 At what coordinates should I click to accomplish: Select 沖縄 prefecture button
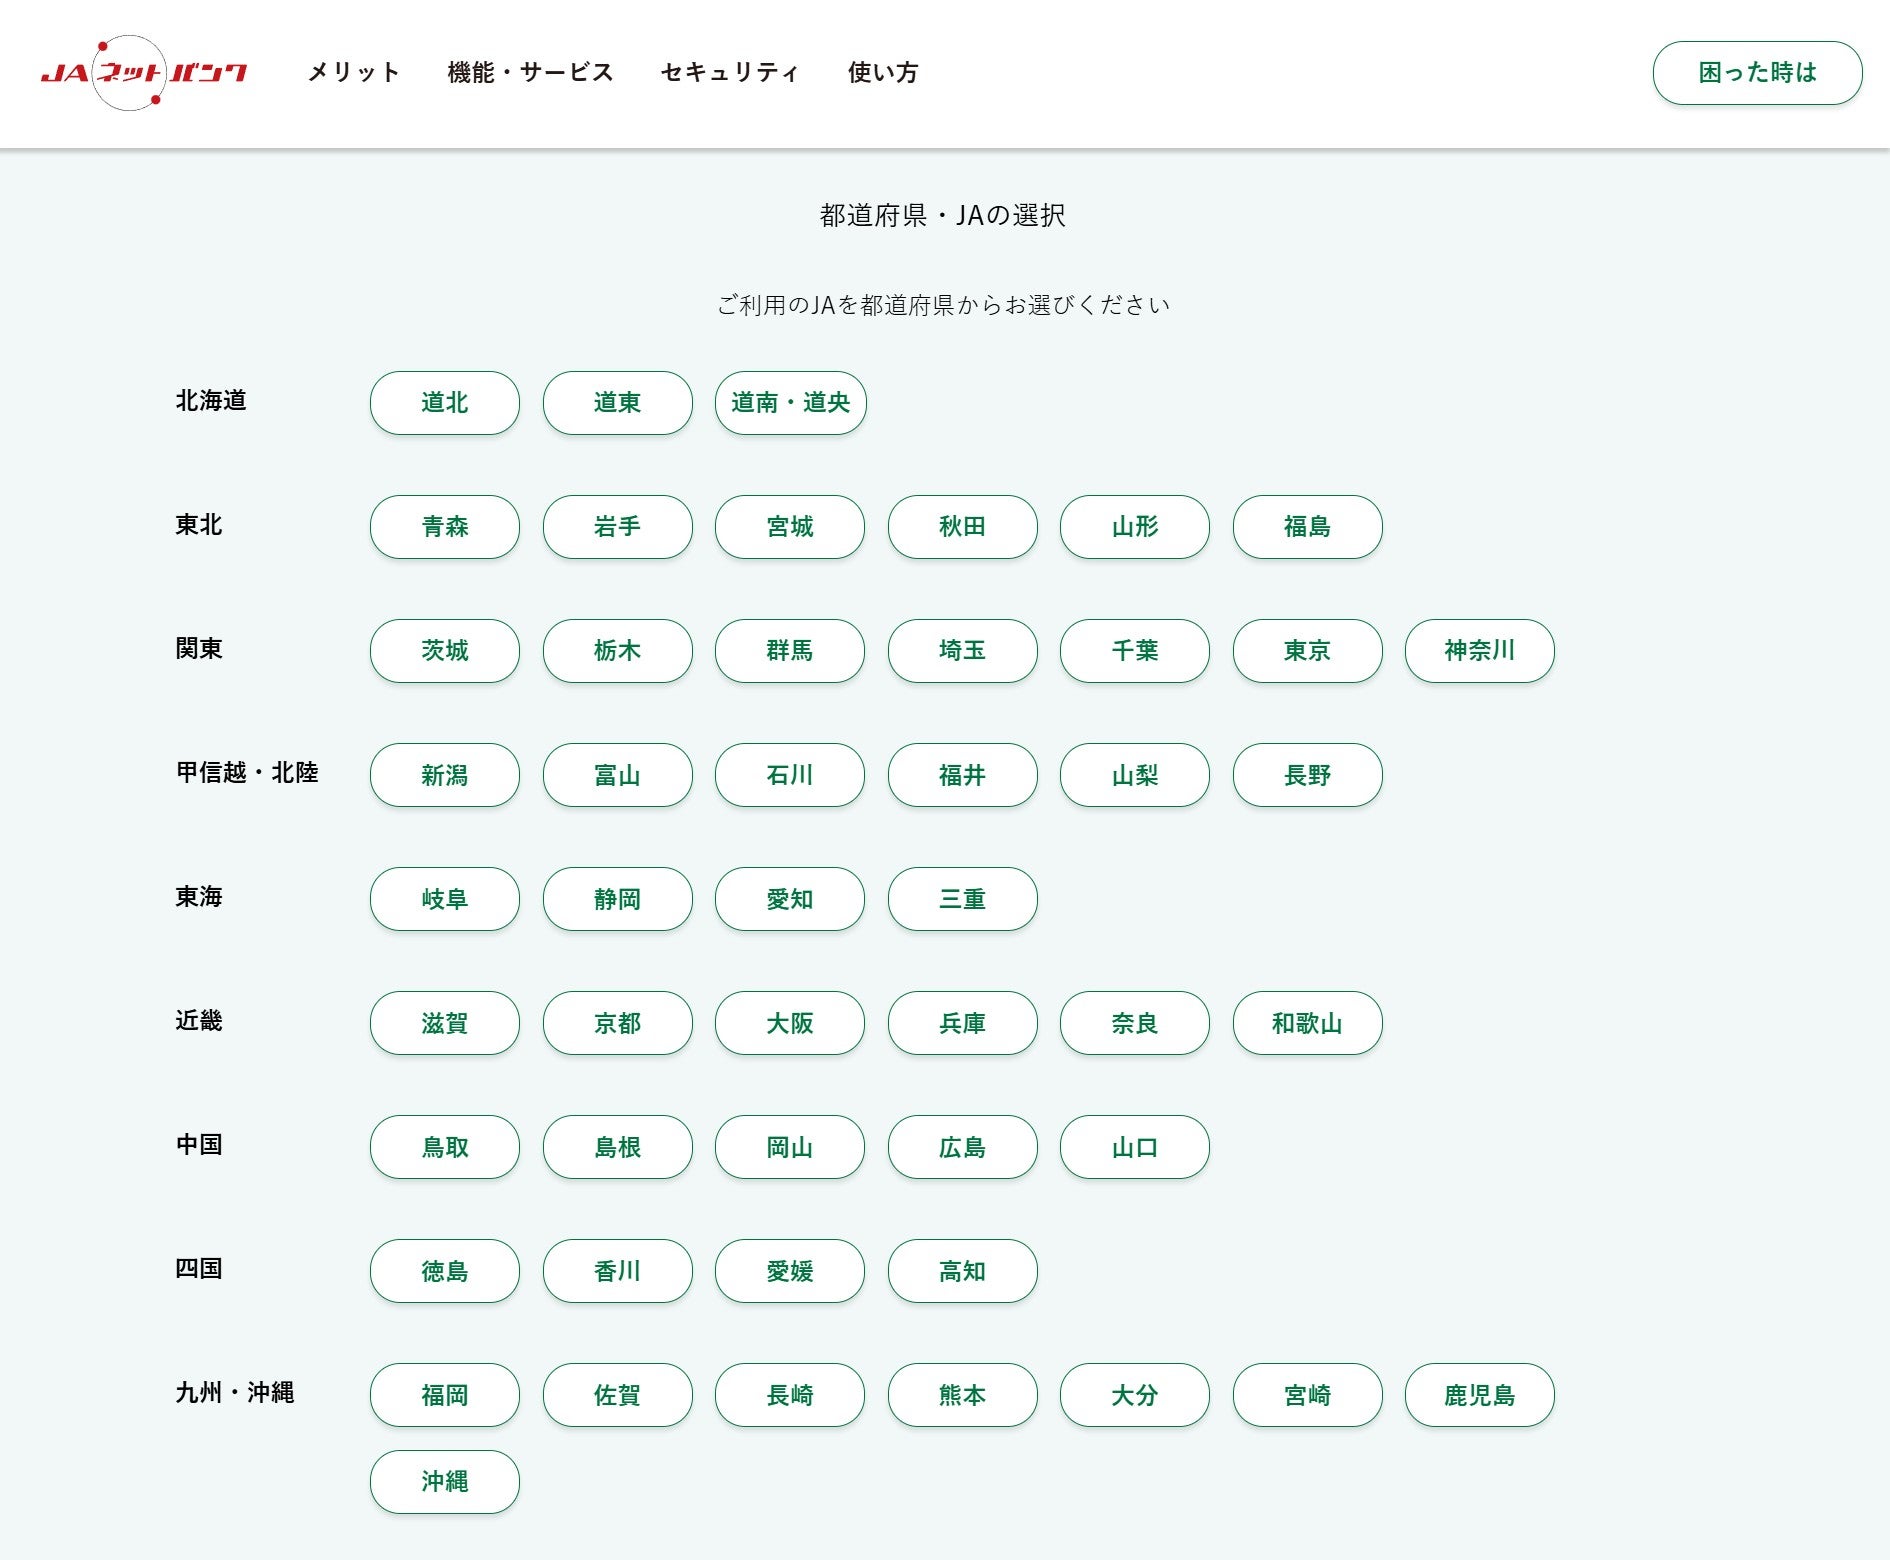(445, 1482)
